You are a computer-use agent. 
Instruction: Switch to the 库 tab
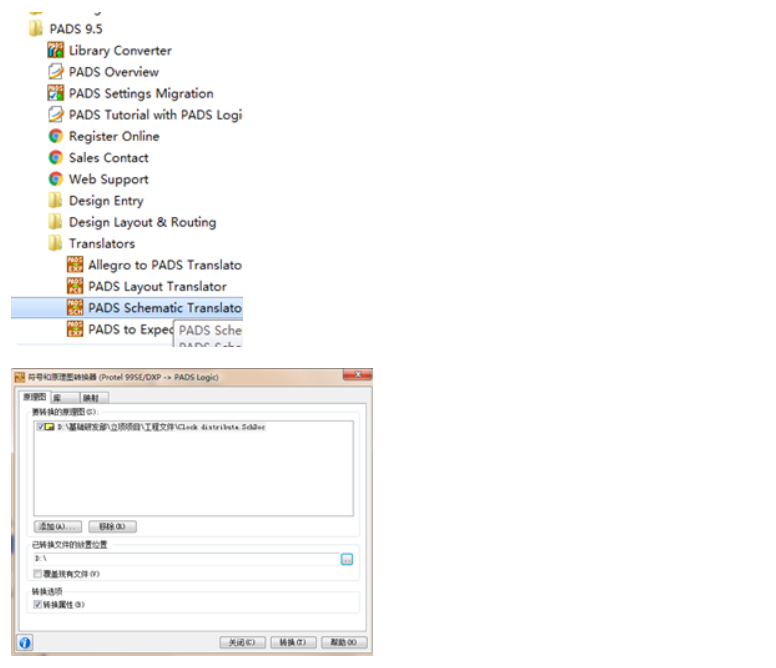pyautogui.click(x=64, y=398)
